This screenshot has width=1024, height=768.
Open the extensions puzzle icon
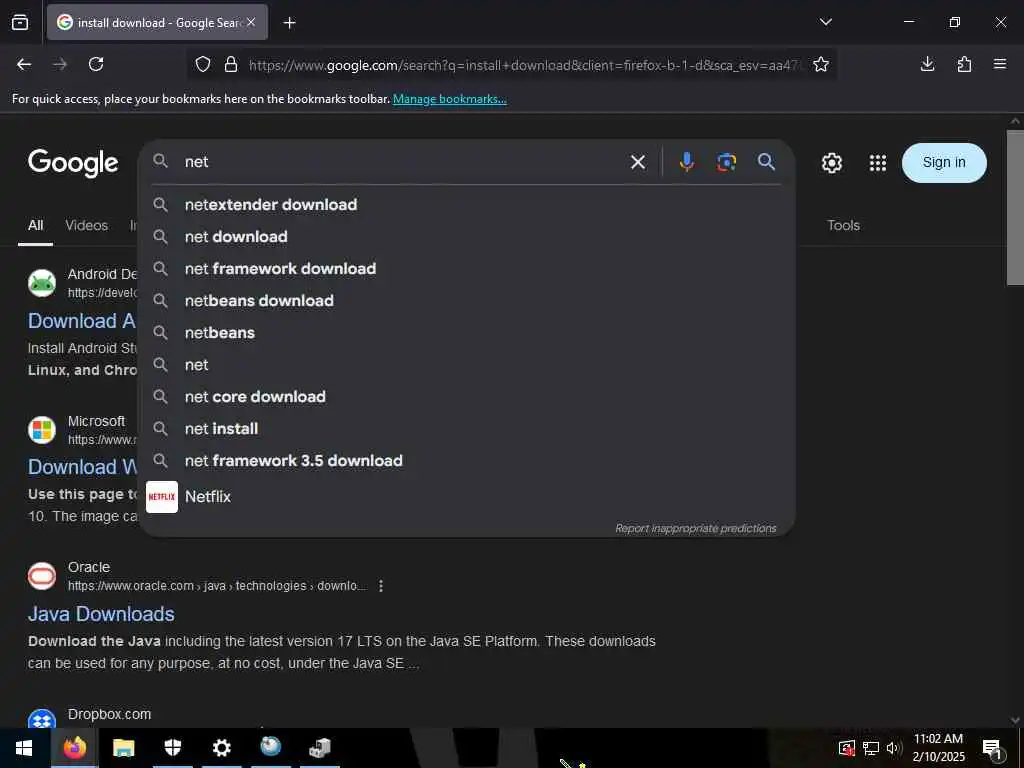964,64
